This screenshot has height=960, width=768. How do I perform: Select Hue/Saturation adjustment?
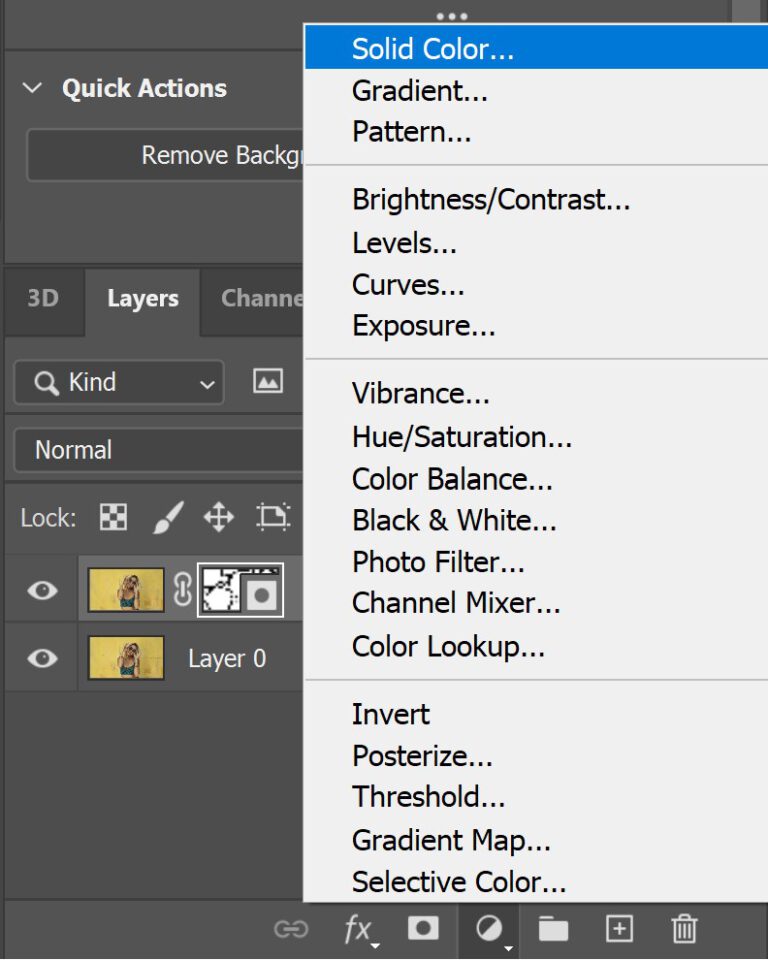pos(462,437)
